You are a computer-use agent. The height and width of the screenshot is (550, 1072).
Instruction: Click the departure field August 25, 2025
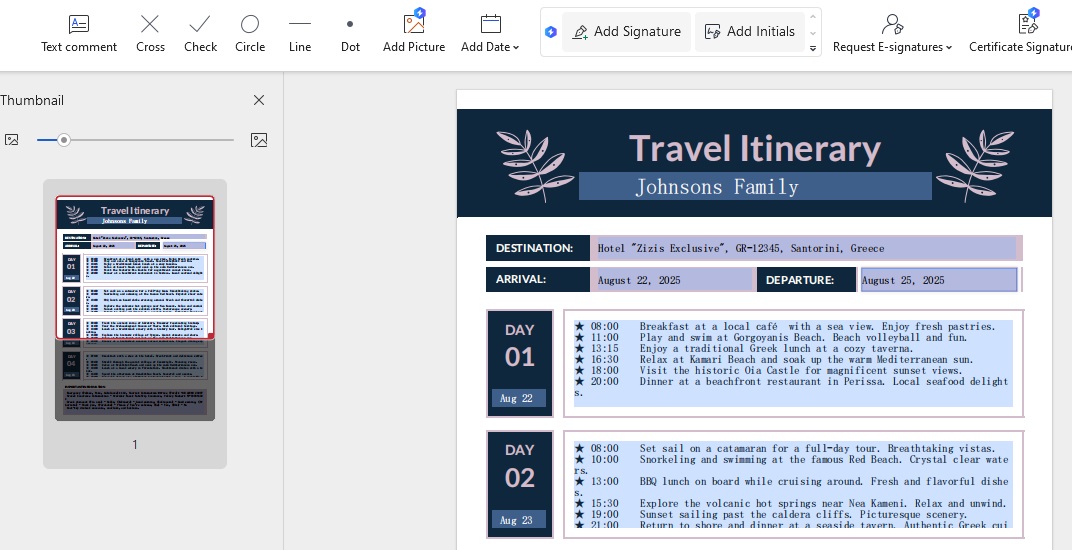point(938,280)
